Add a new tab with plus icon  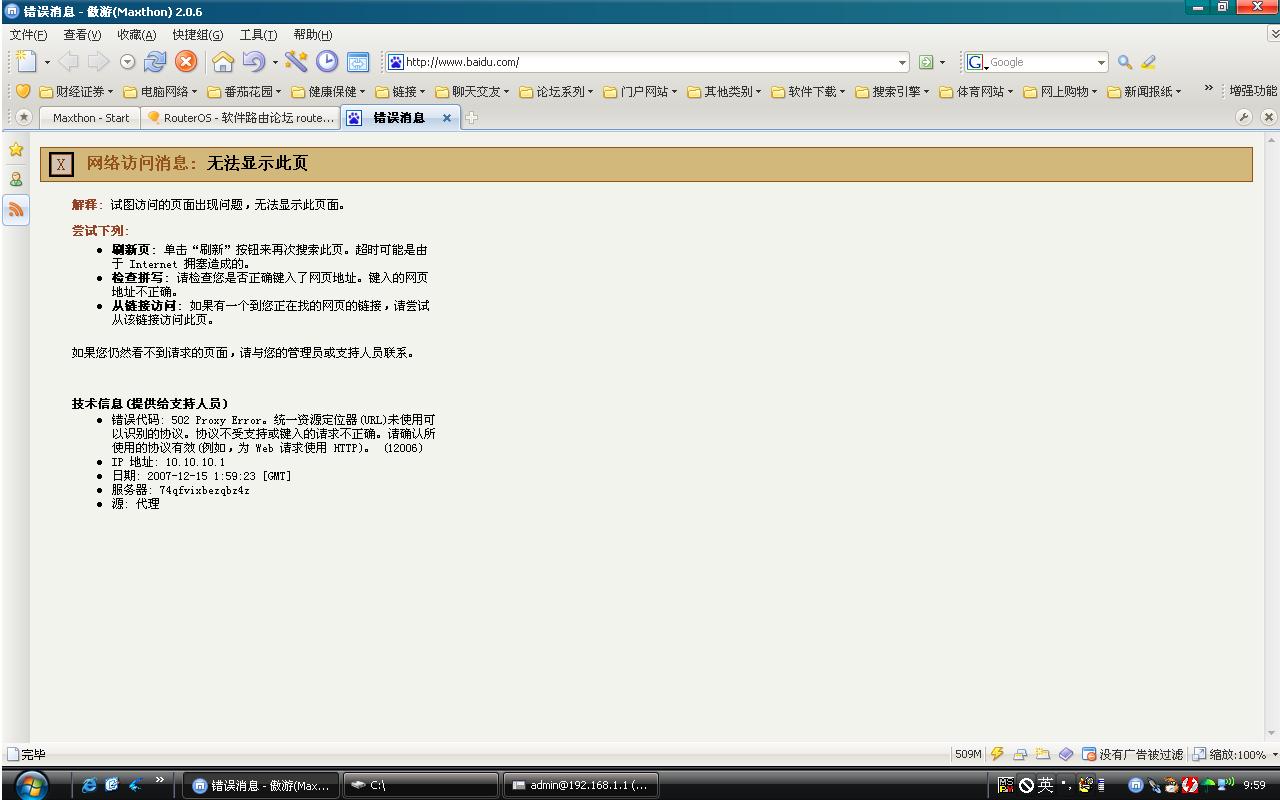[471, 117]
